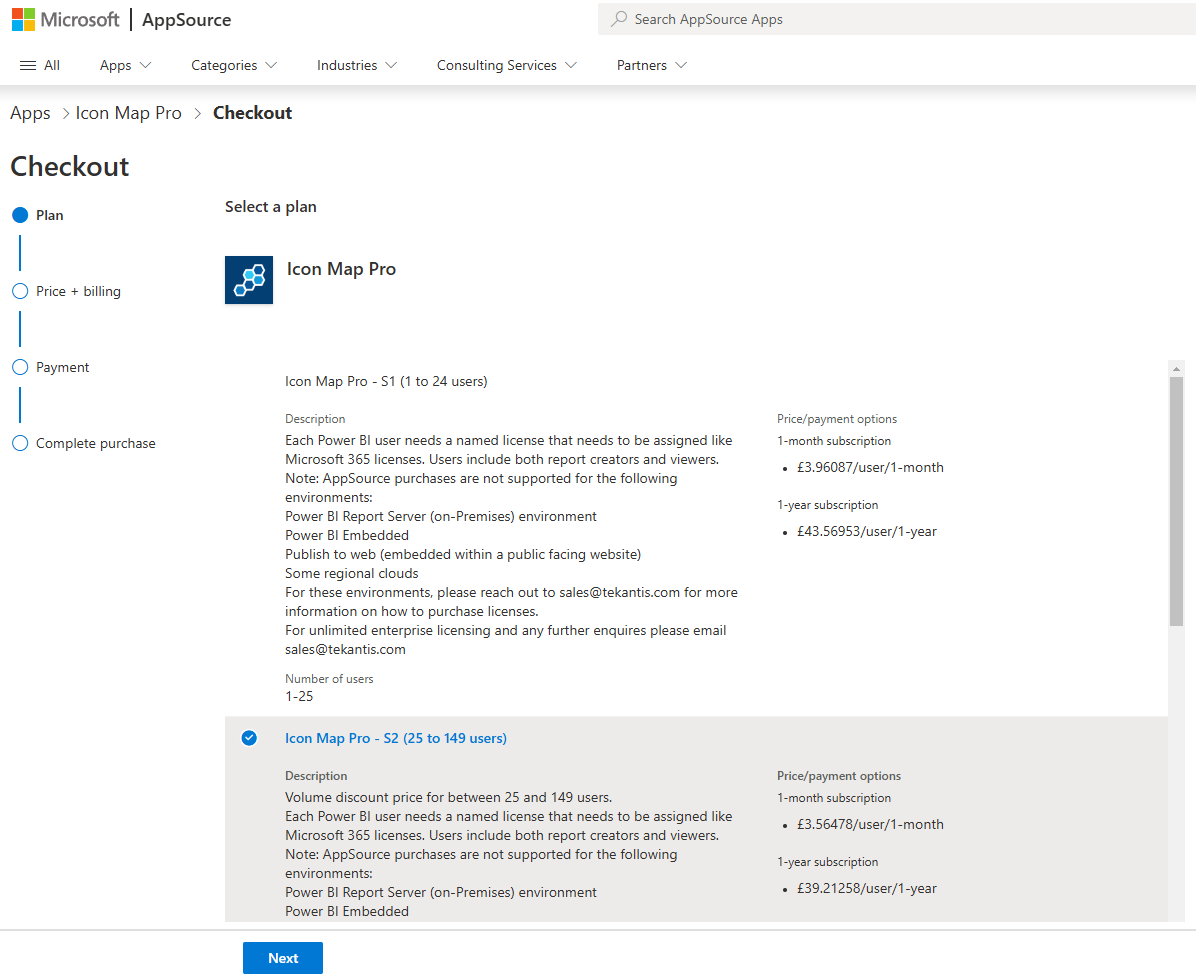Open the Partners menu

point(651,65)
